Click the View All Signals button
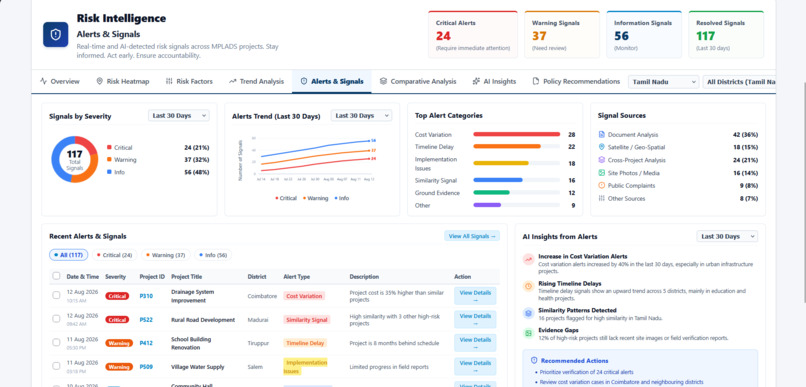The image size is (806, 387). pos(472,236)
